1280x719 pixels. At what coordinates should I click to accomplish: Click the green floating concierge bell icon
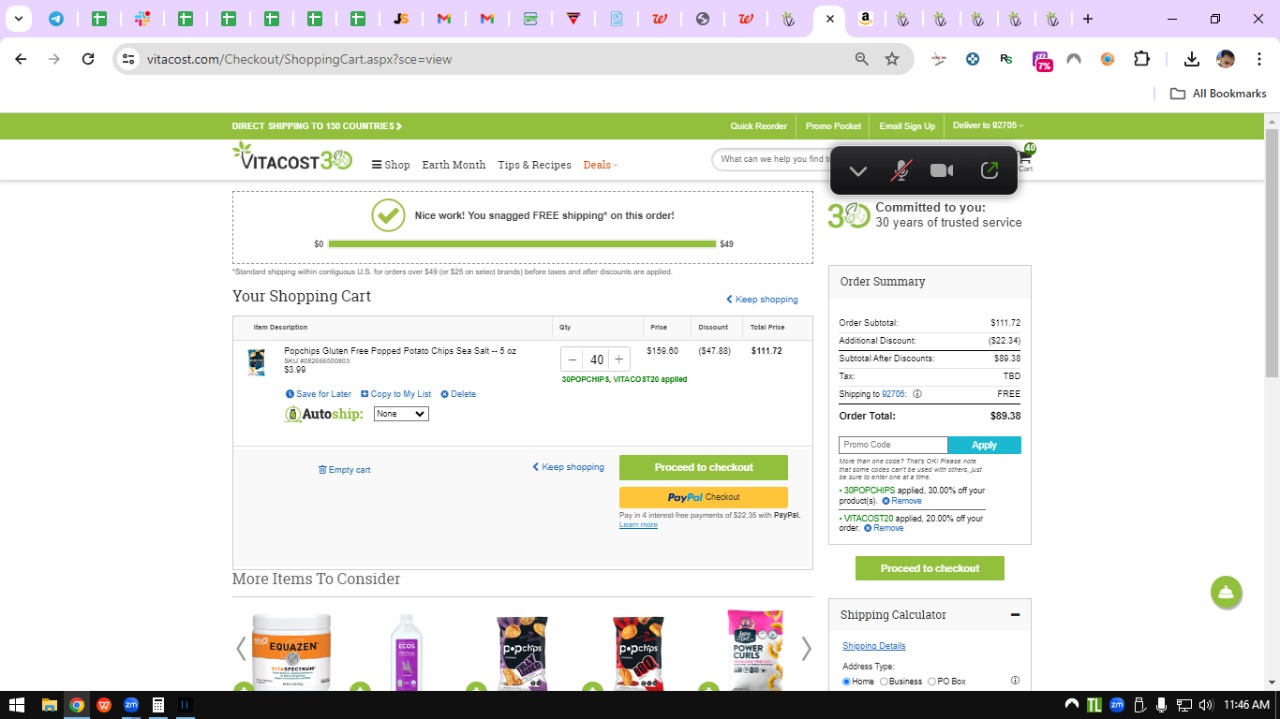pos(1226,592)
